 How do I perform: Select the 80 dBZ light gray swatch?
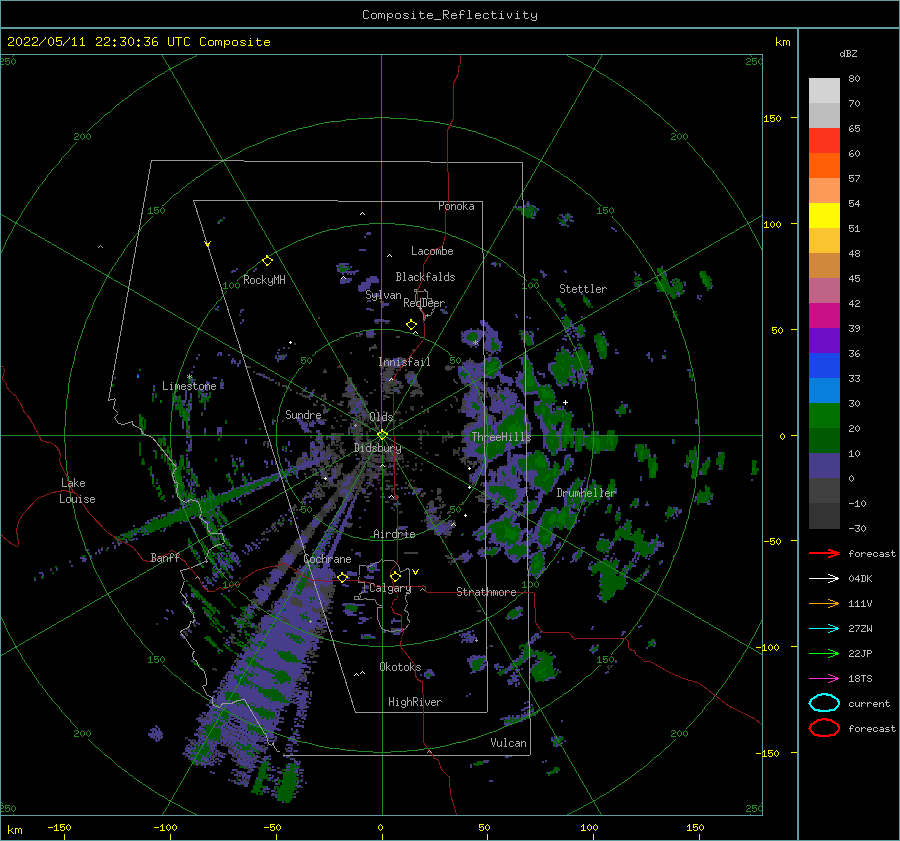click(824, 91)
